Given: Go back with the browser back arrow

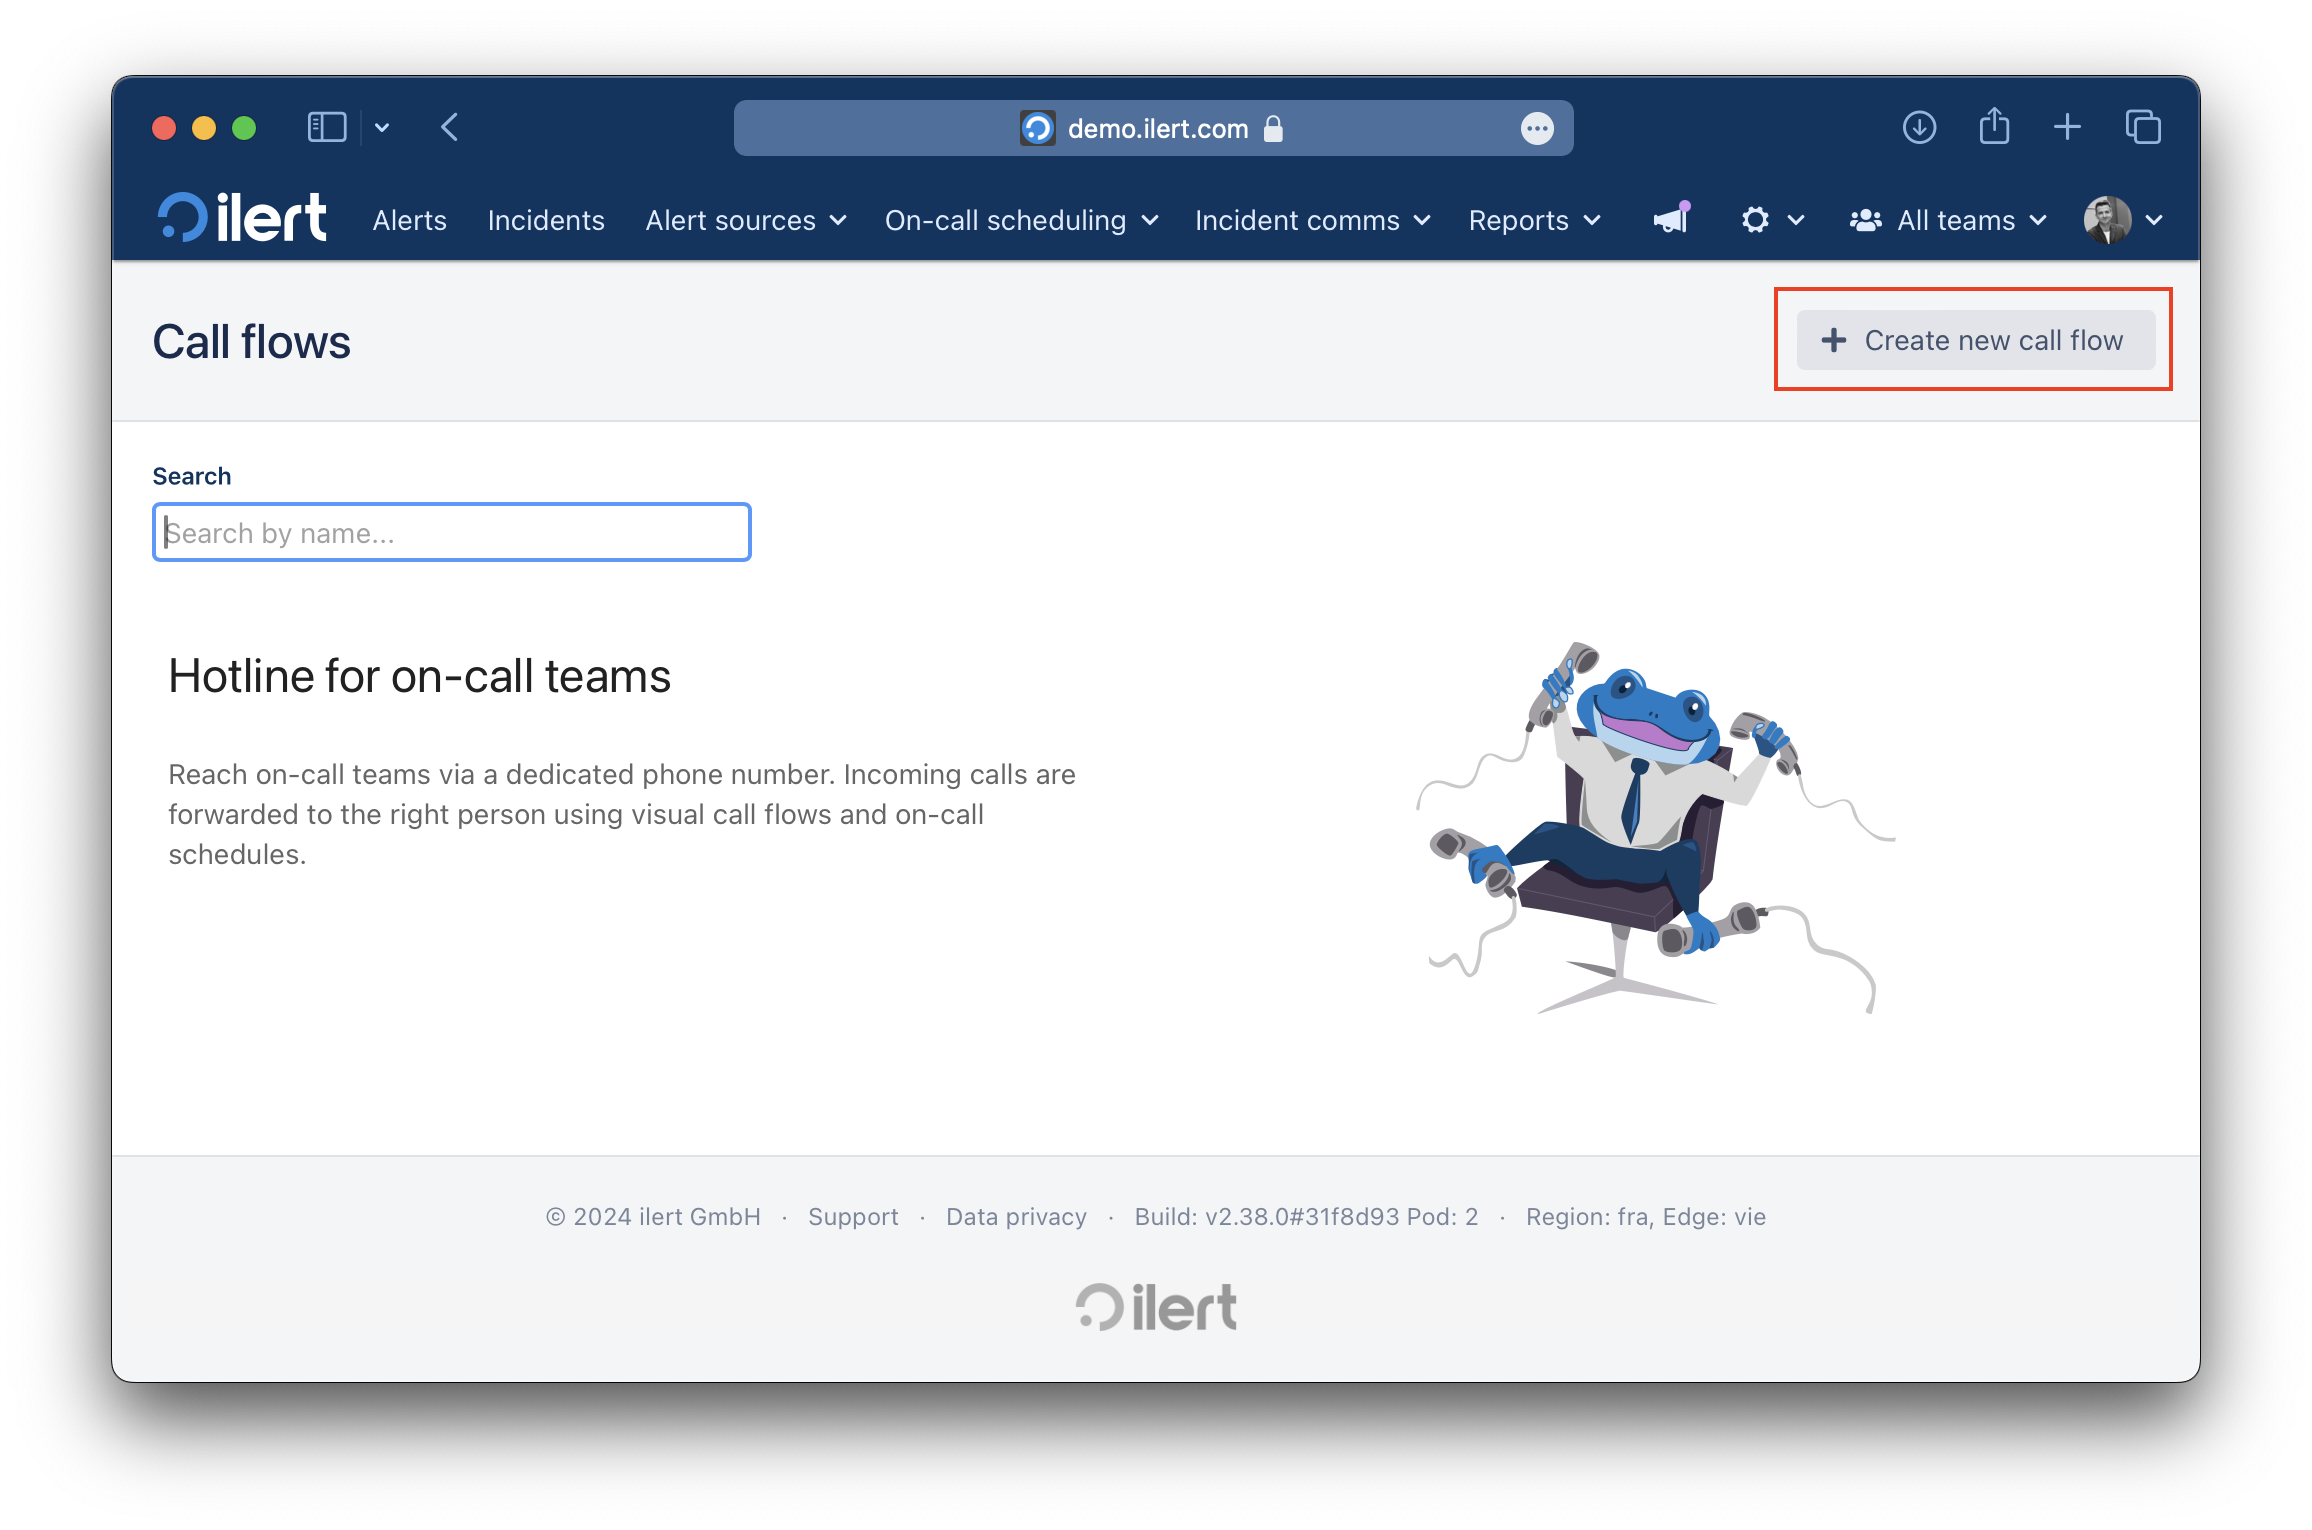Looking at the screenshot, I should pyautogui.click(x=450, y=128).
